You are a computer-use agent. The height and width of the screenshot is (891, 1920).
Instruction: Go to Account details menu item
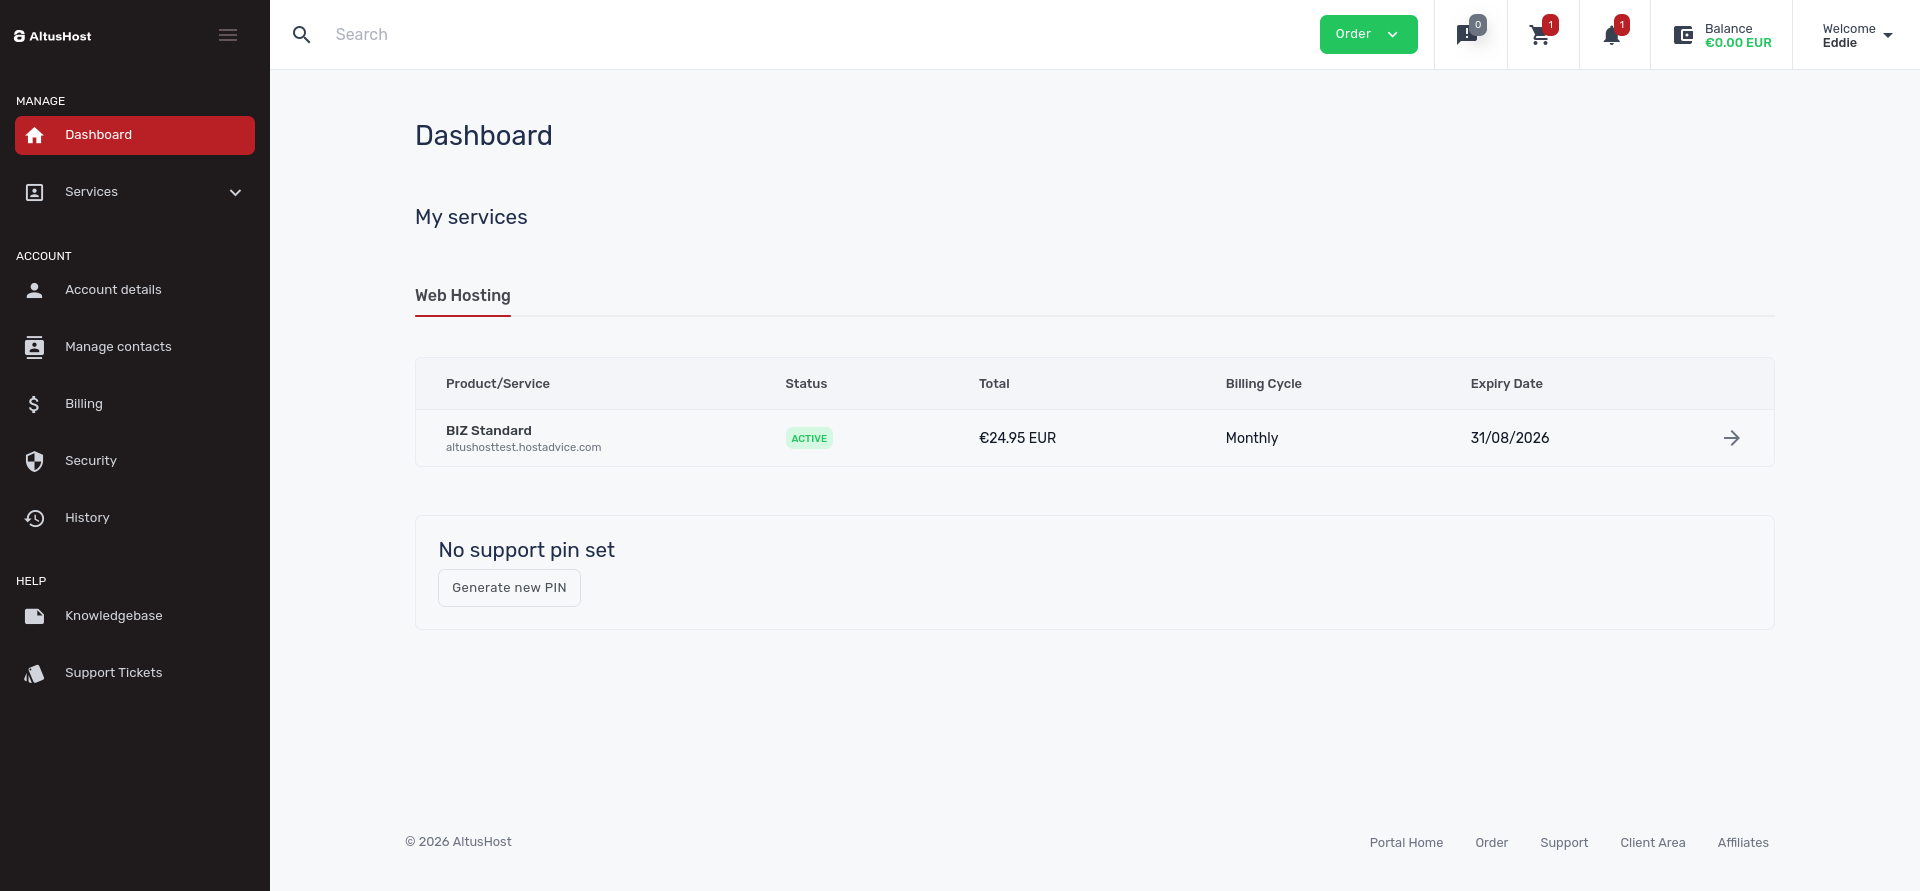pos(135,290)
